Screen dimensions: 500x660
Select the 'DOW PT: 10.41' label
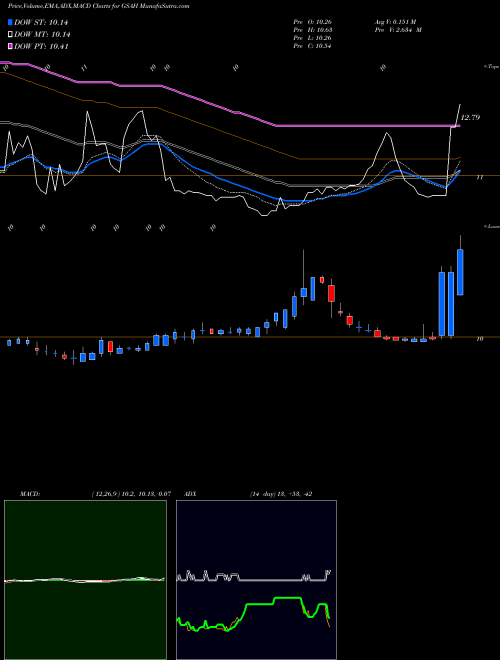tap(41, 46)
